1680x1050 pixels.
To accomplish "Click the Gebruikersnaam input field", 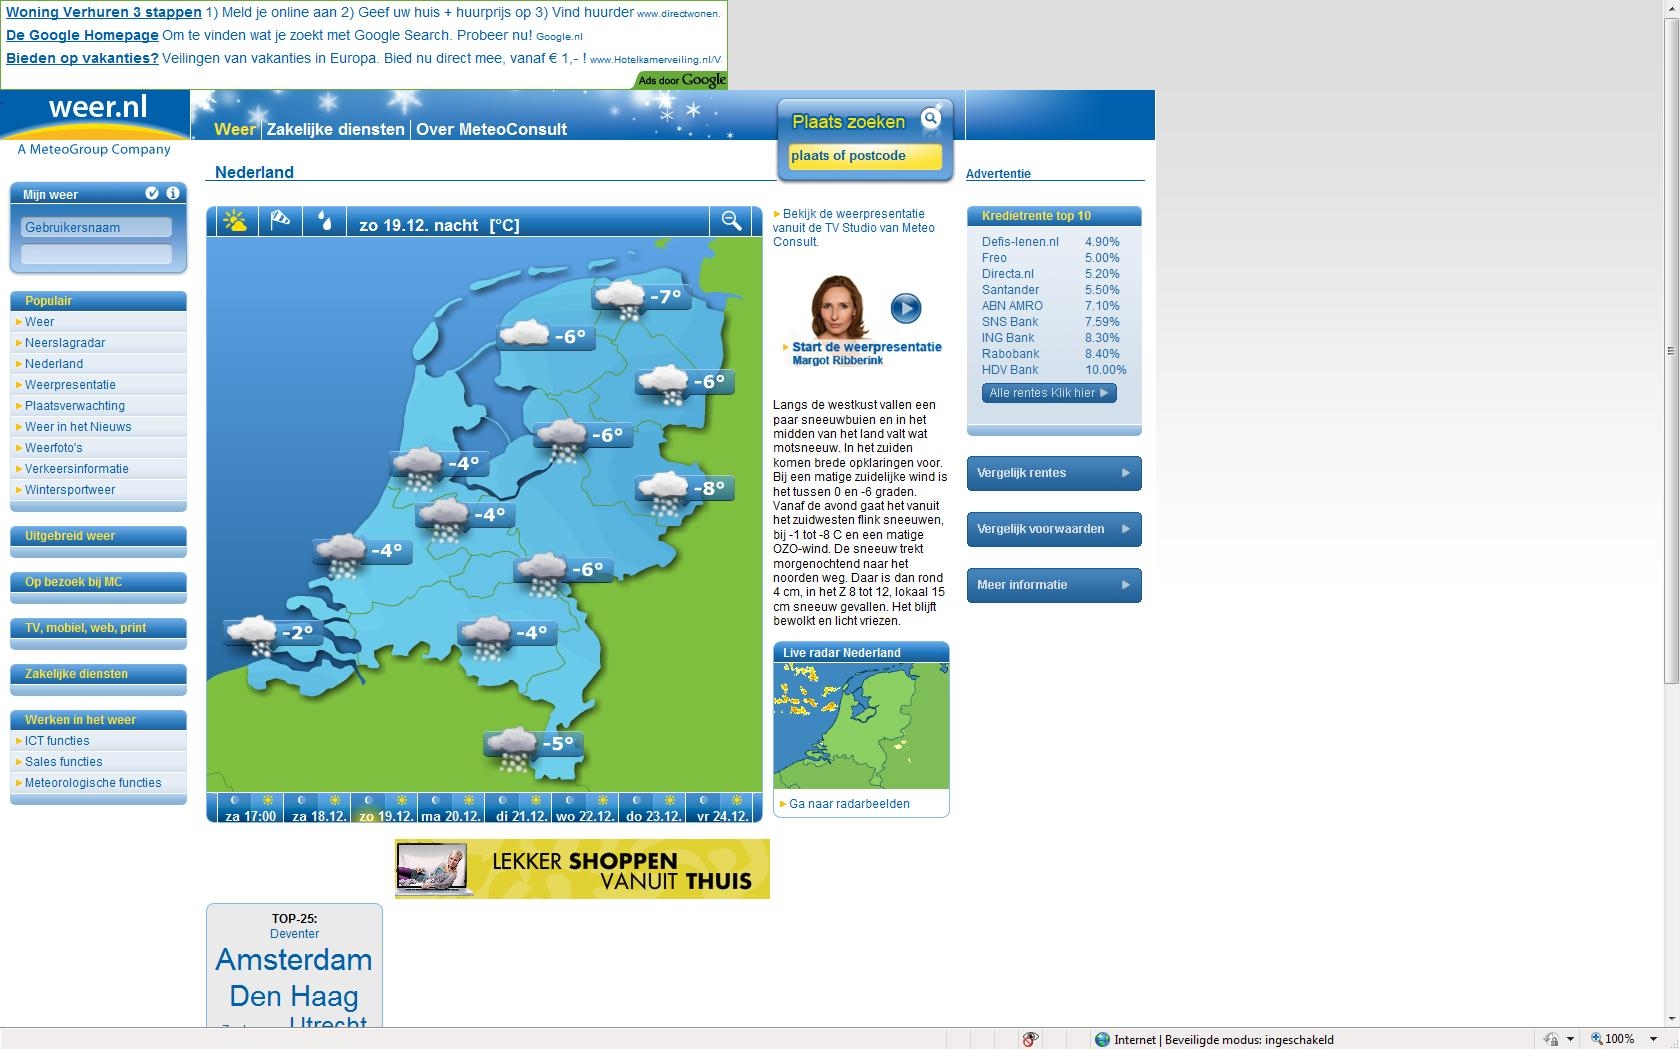I will [97, 227].
